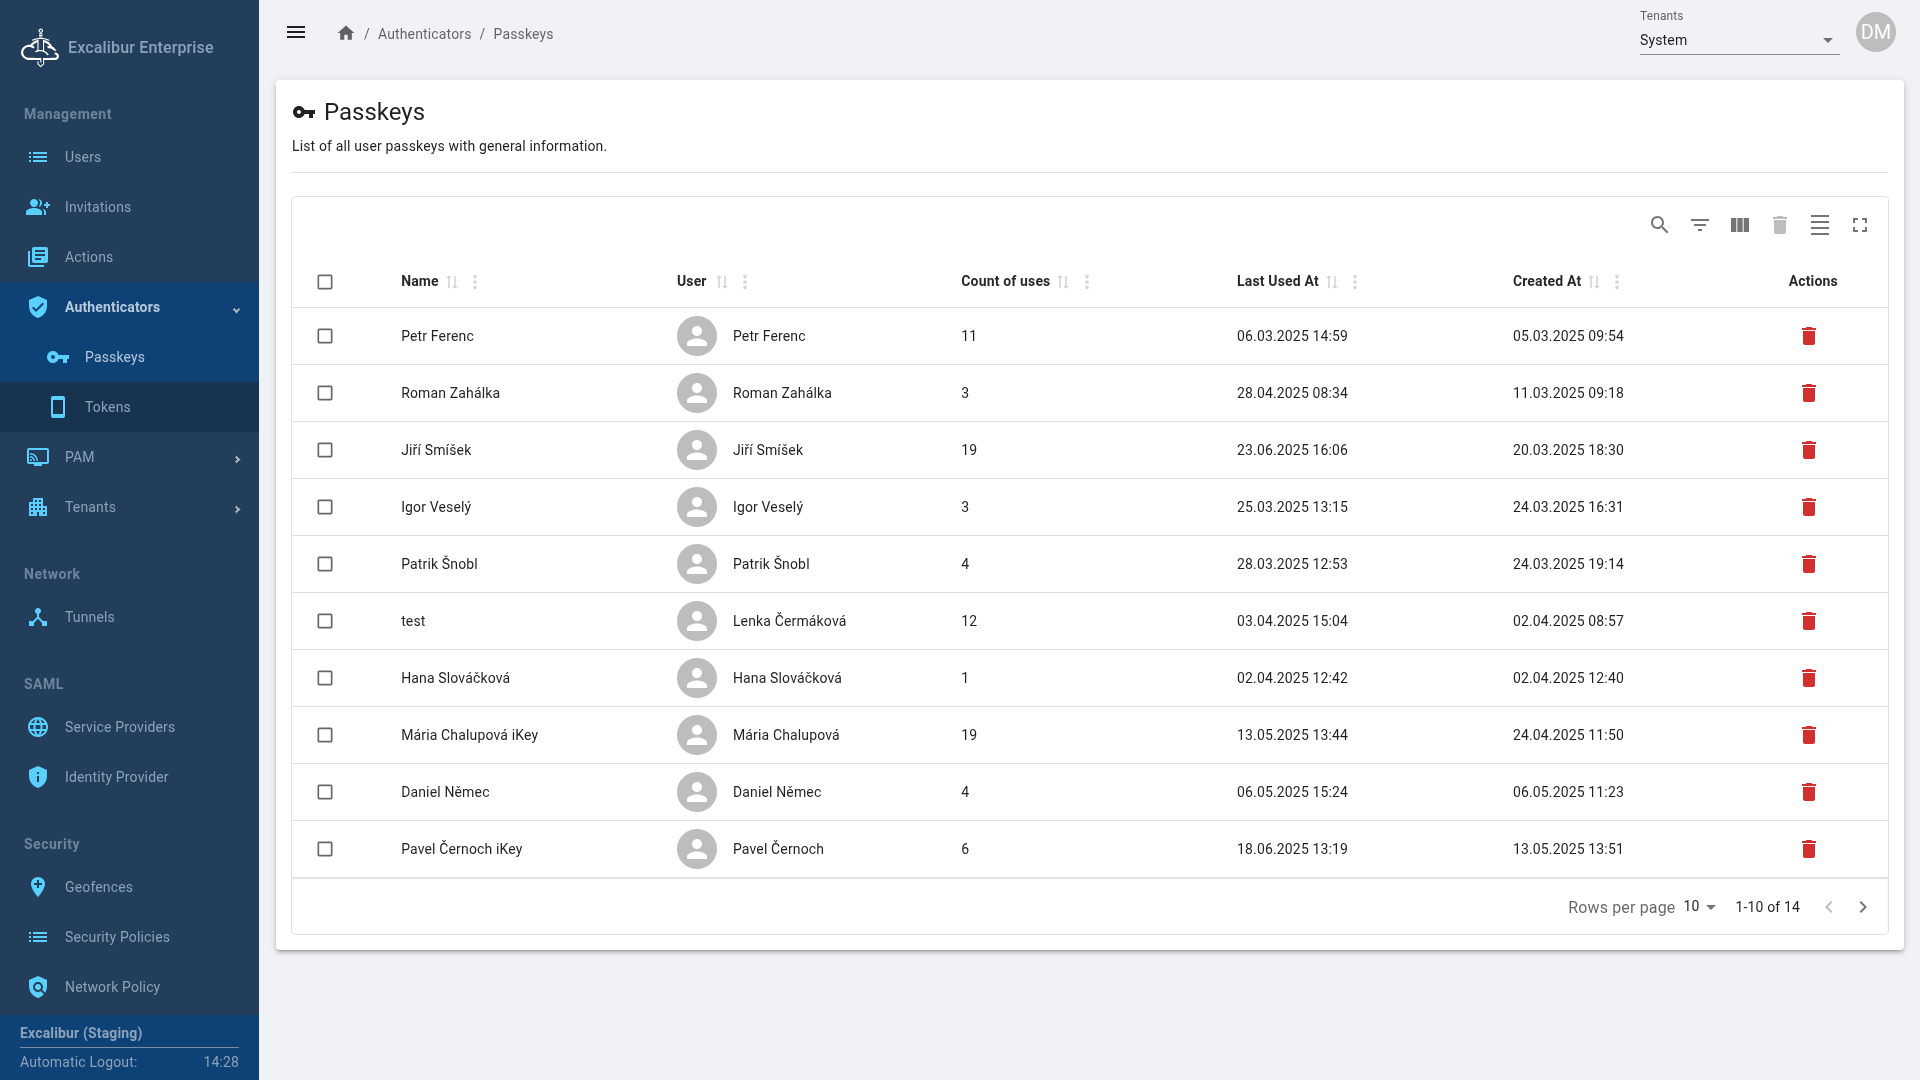Screen dimensions: 1920x1080
Task: Open the column visibility icon
Action: tap(1739, 225)
